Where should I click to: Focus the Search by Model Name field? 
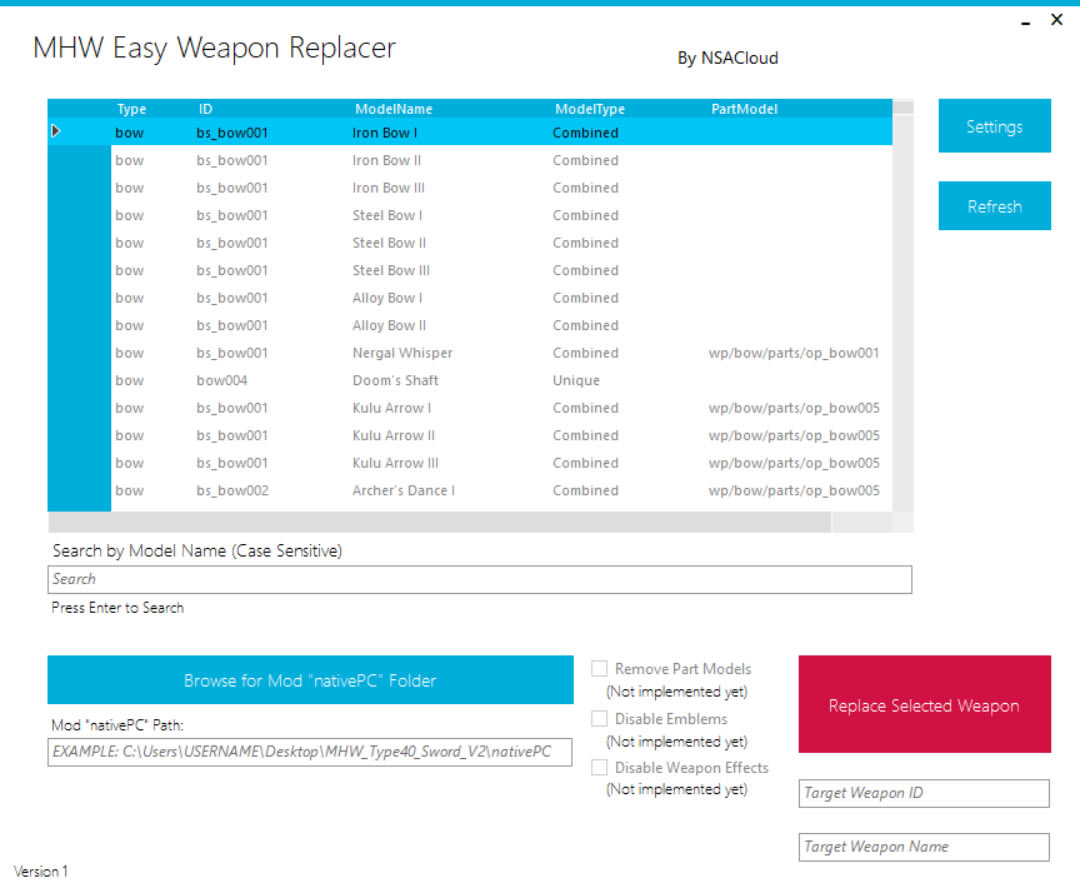click(x=480, y=579)
